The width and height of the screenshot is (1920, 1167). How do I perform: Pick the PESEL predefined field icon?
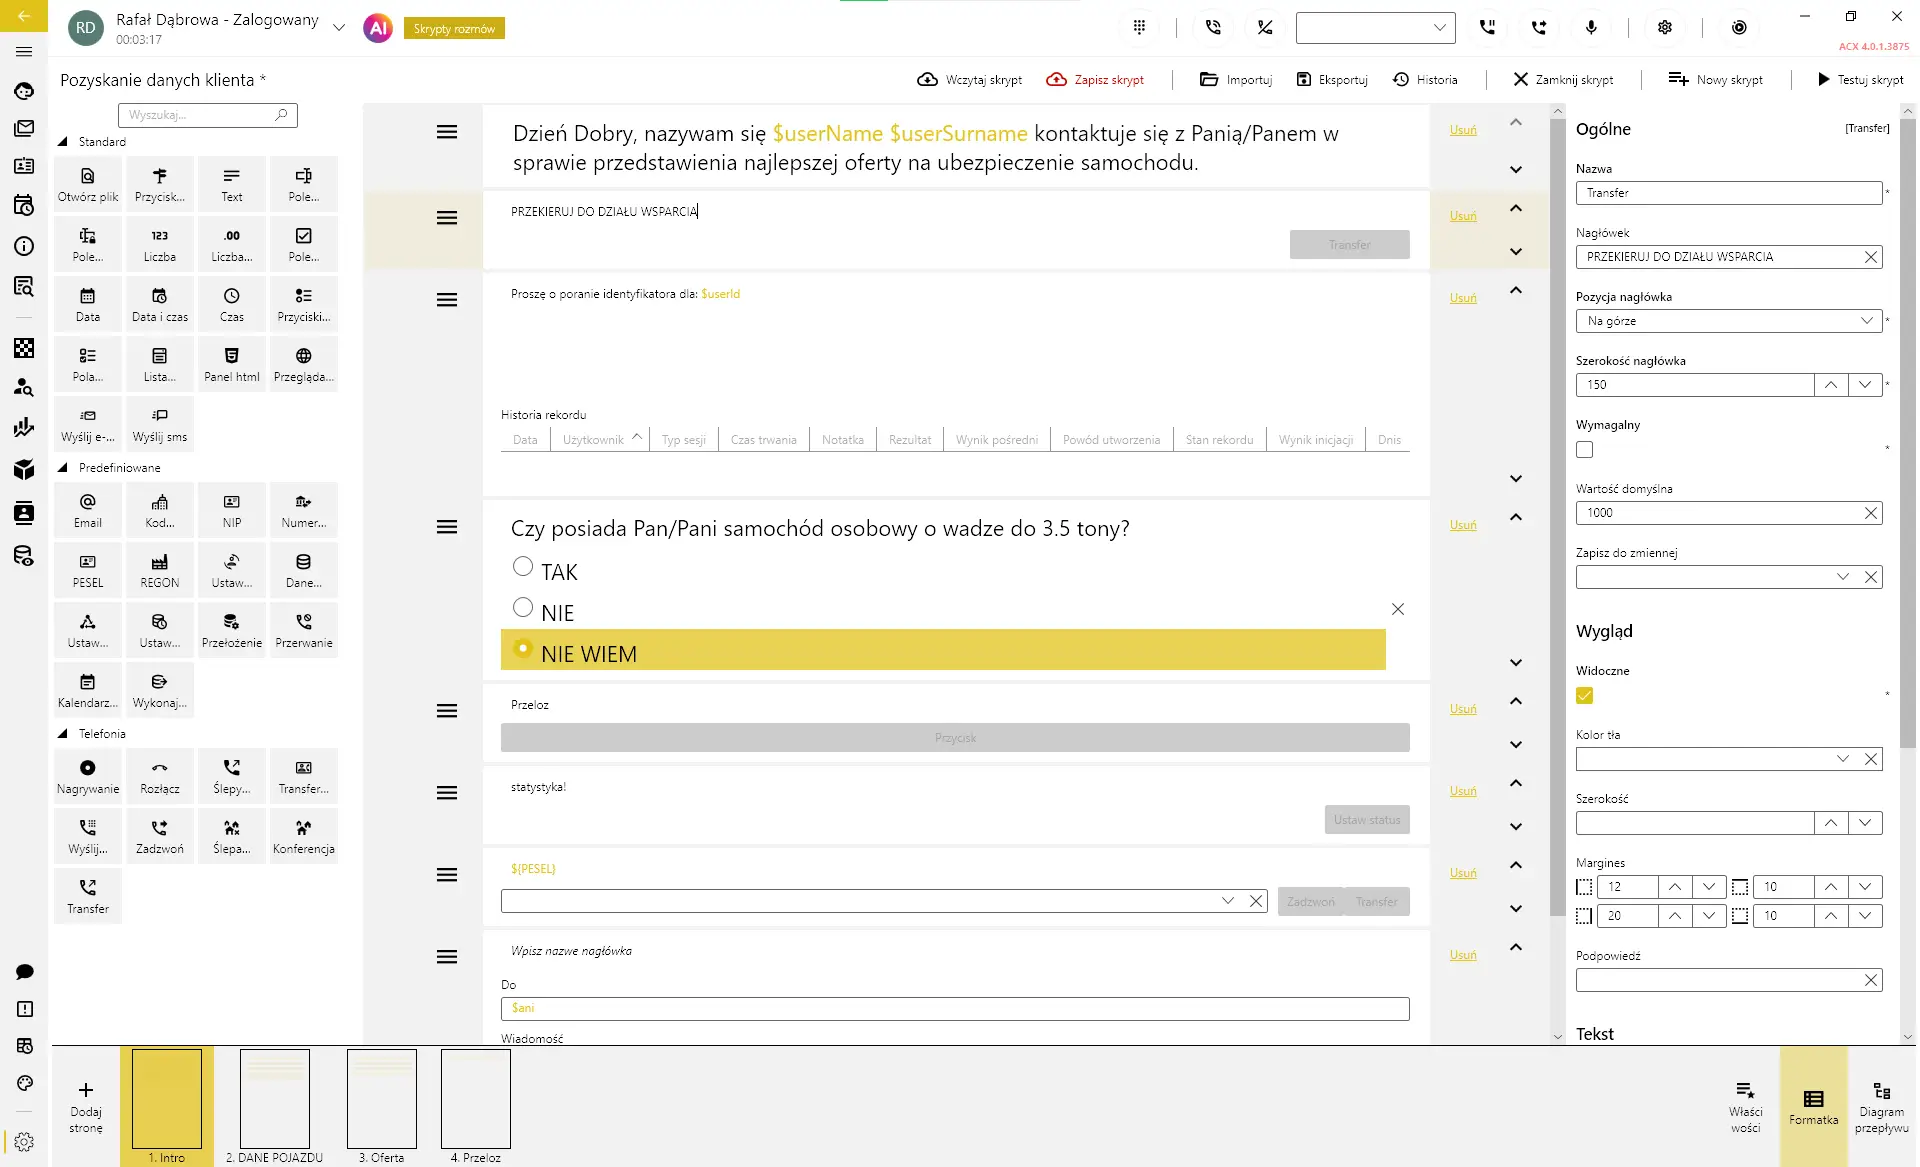(x=88, y=570)
